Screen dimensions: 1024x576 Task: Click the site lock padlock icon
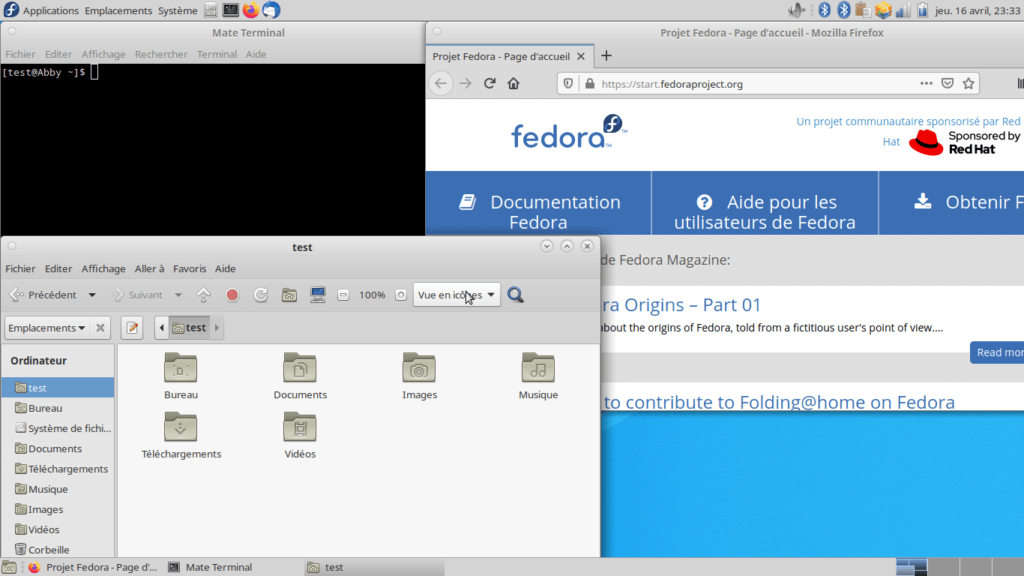point(590,84)
